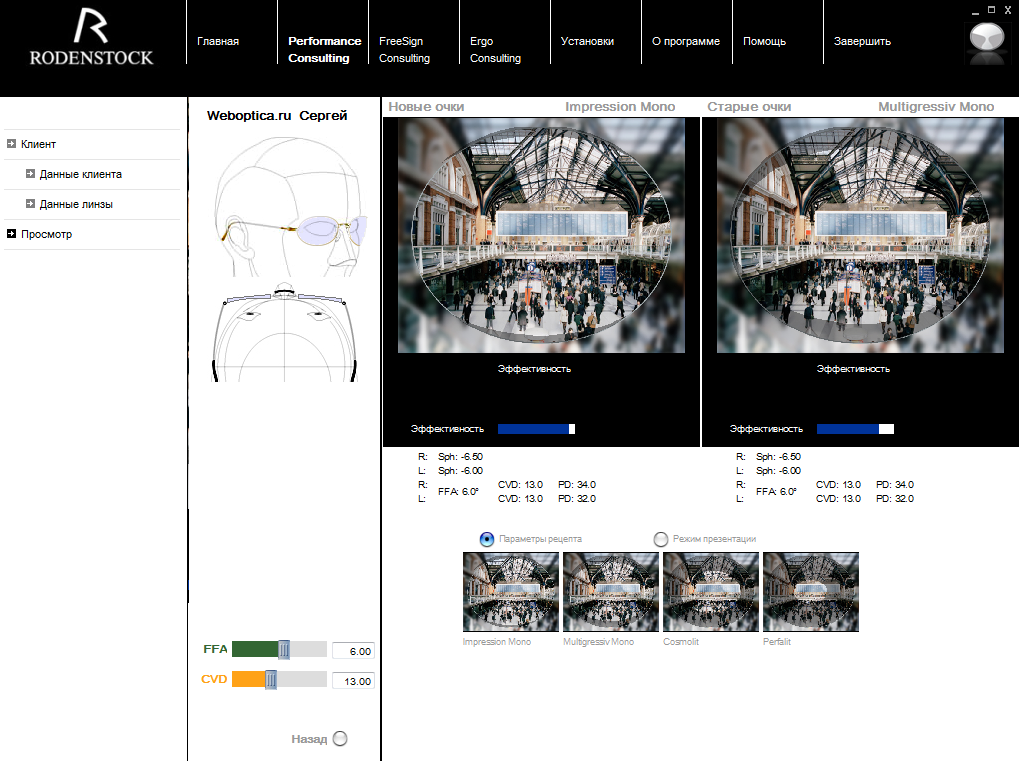Click the Multigressiv Mono title above preview
1019x761 pixels.
coord(936,107)
